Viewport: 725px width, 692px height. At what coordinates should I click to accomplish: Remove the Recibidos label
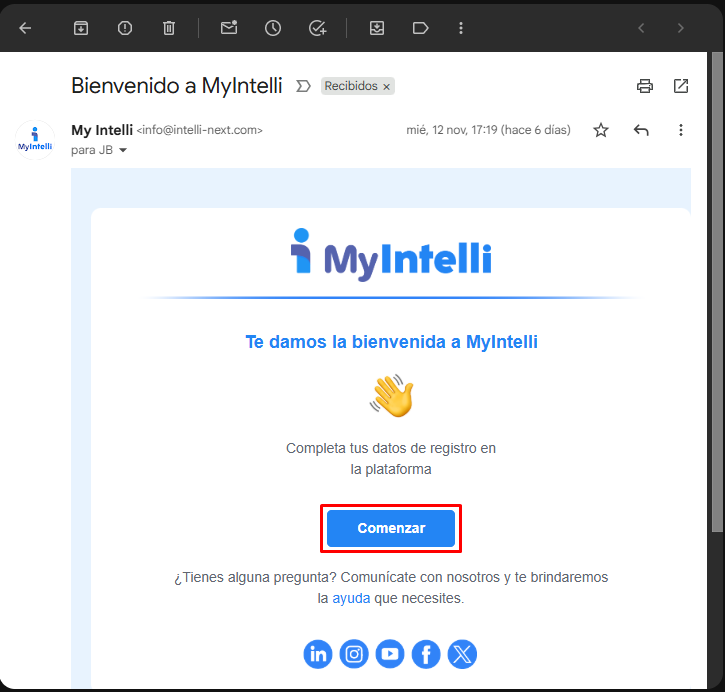pyautogui.click(x=387, y=87)
